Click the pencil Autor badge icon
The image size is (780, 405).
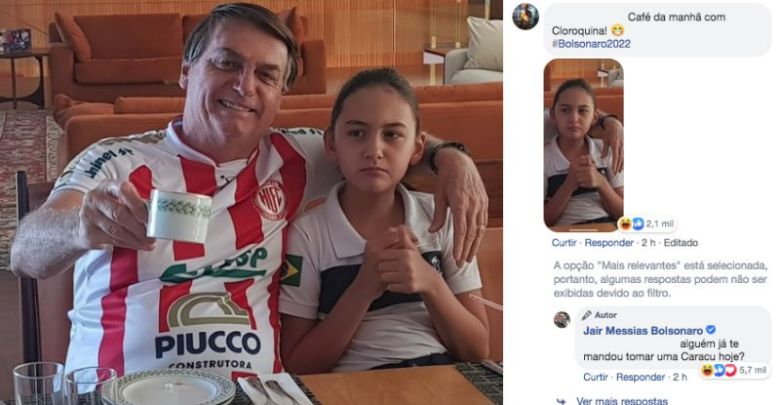point(587,315)
